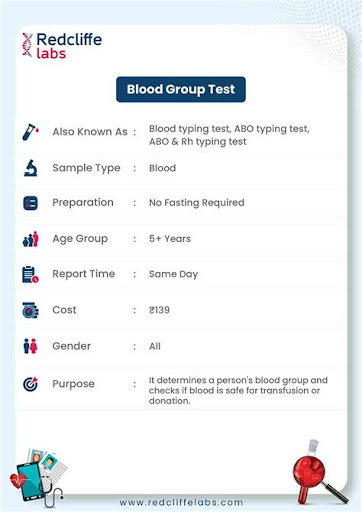Image resolution: width=362 pixels, height=512 pixels.
Task: Select the test tube icon beside Also Known As
Action: click(30, 132)
